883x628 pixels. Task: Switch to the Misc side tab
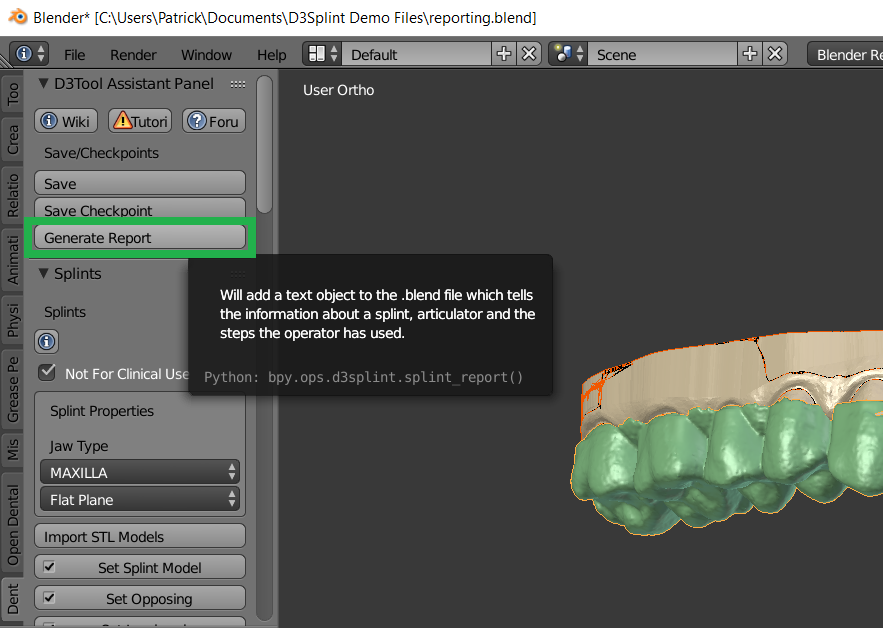click(x=12, y=449)
